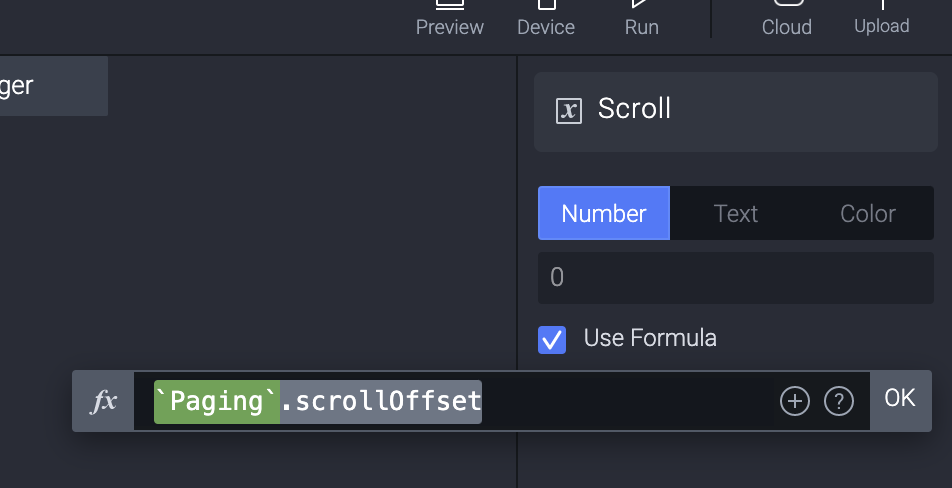Open the Cloud option in toolbar
The width and height of the screenshot is (952, 488).
[x=786, y=18]
